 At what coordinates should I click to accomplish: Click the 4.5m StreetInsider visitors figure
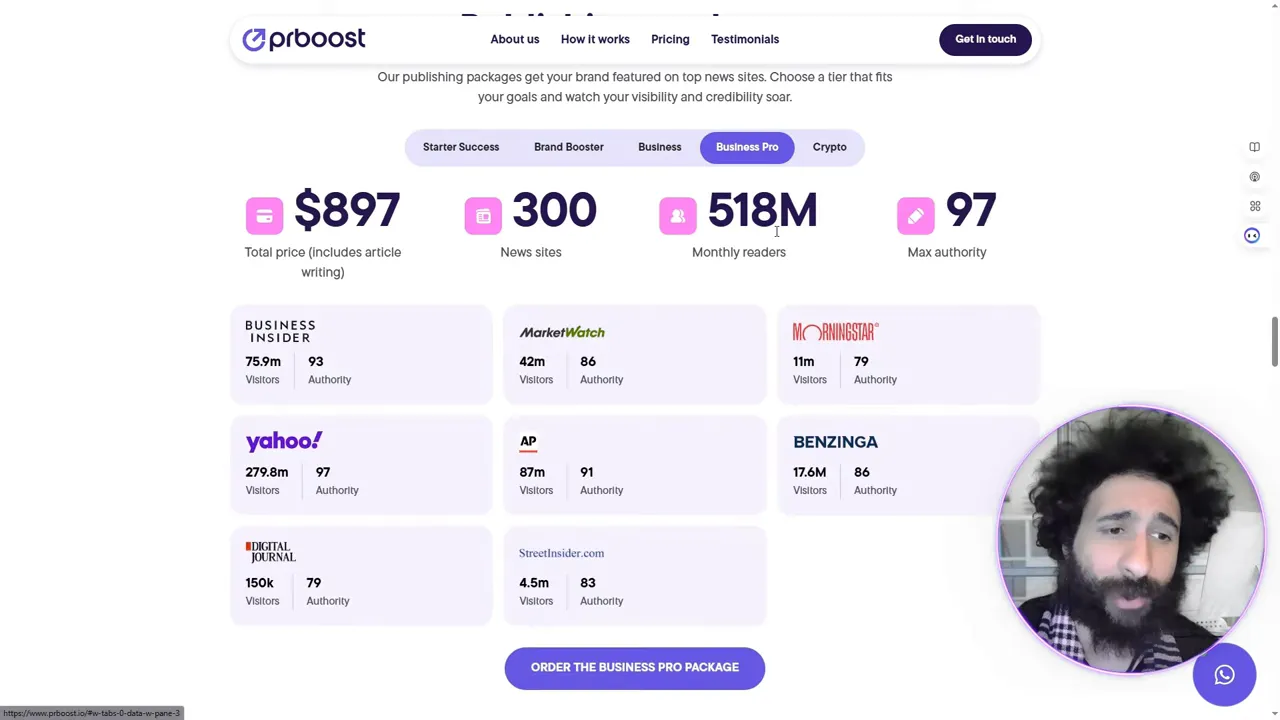[x=534, y=583]
